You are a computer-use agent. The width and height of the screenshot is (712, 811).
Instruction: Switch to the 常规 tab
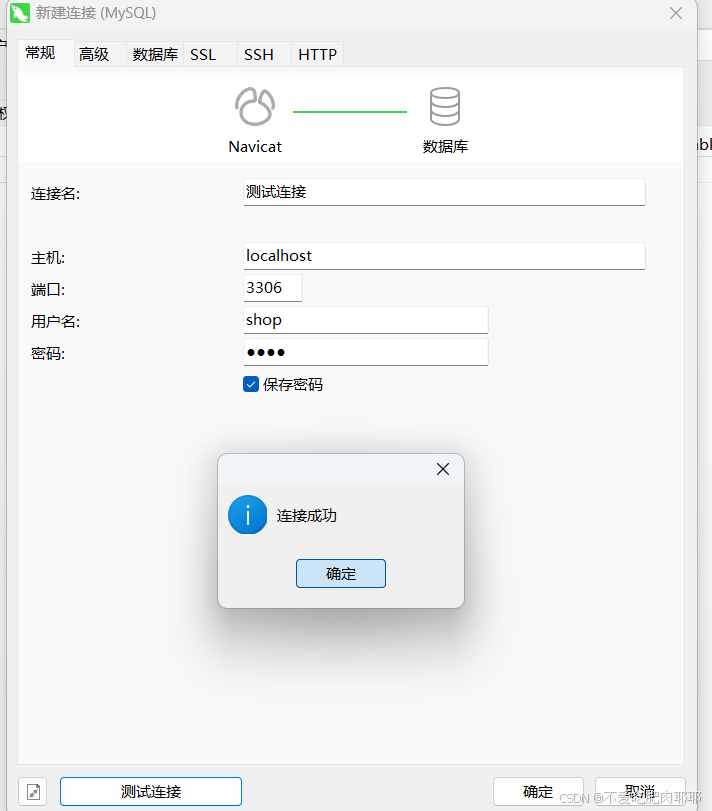pyautogui.click(x=45, y=53)
